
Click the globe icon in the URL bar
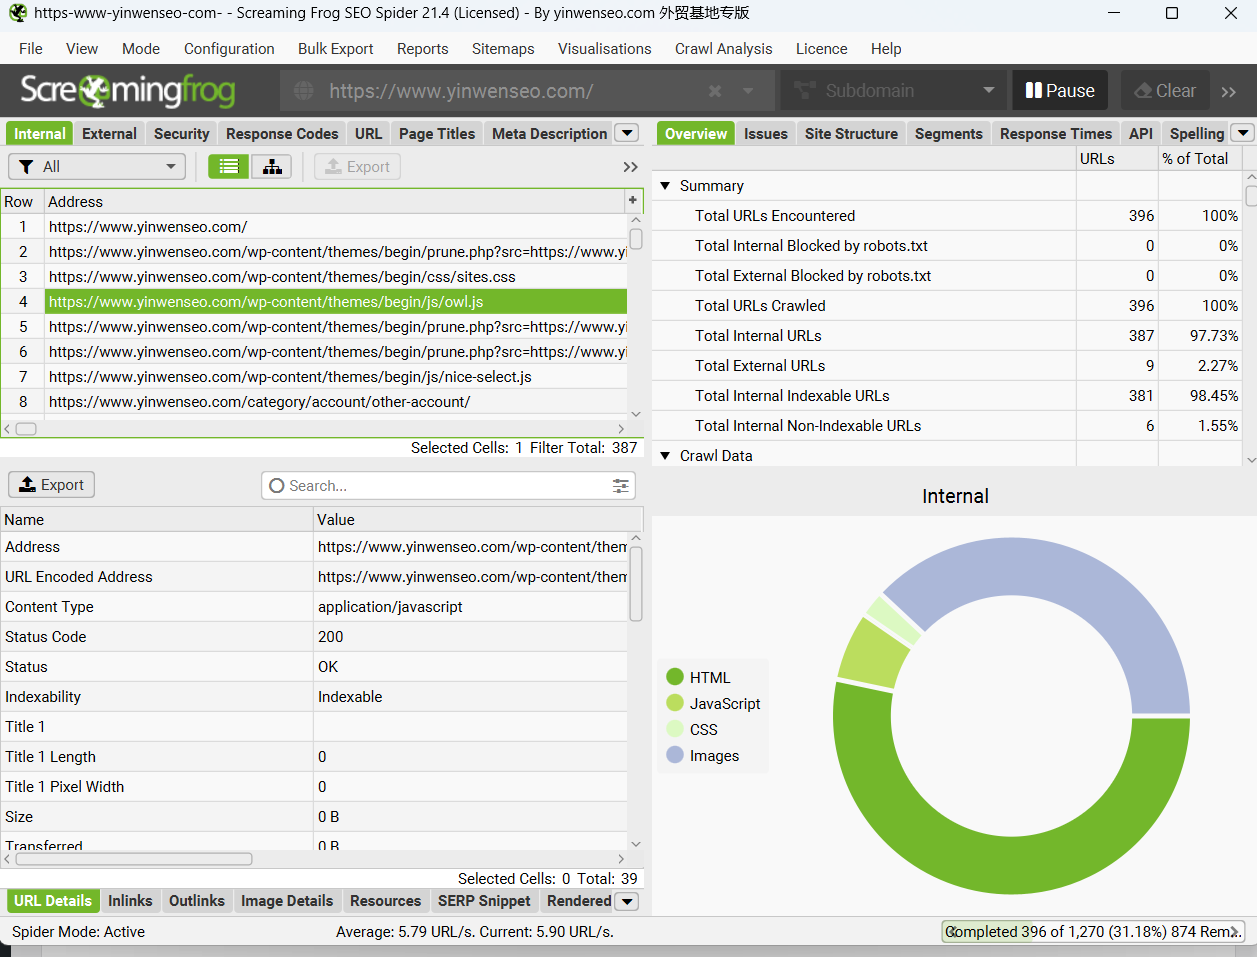tap(304, 91)
